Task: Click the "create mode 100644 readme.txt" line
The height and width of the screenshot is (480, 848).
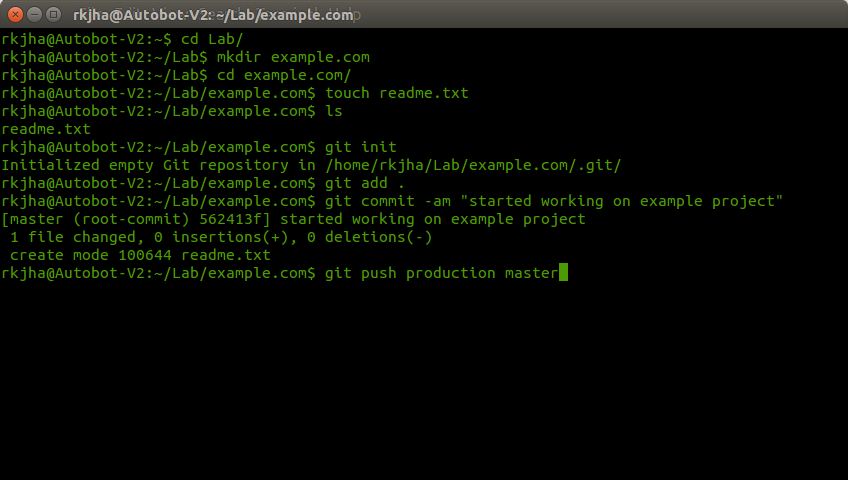Action: point(140,255)
